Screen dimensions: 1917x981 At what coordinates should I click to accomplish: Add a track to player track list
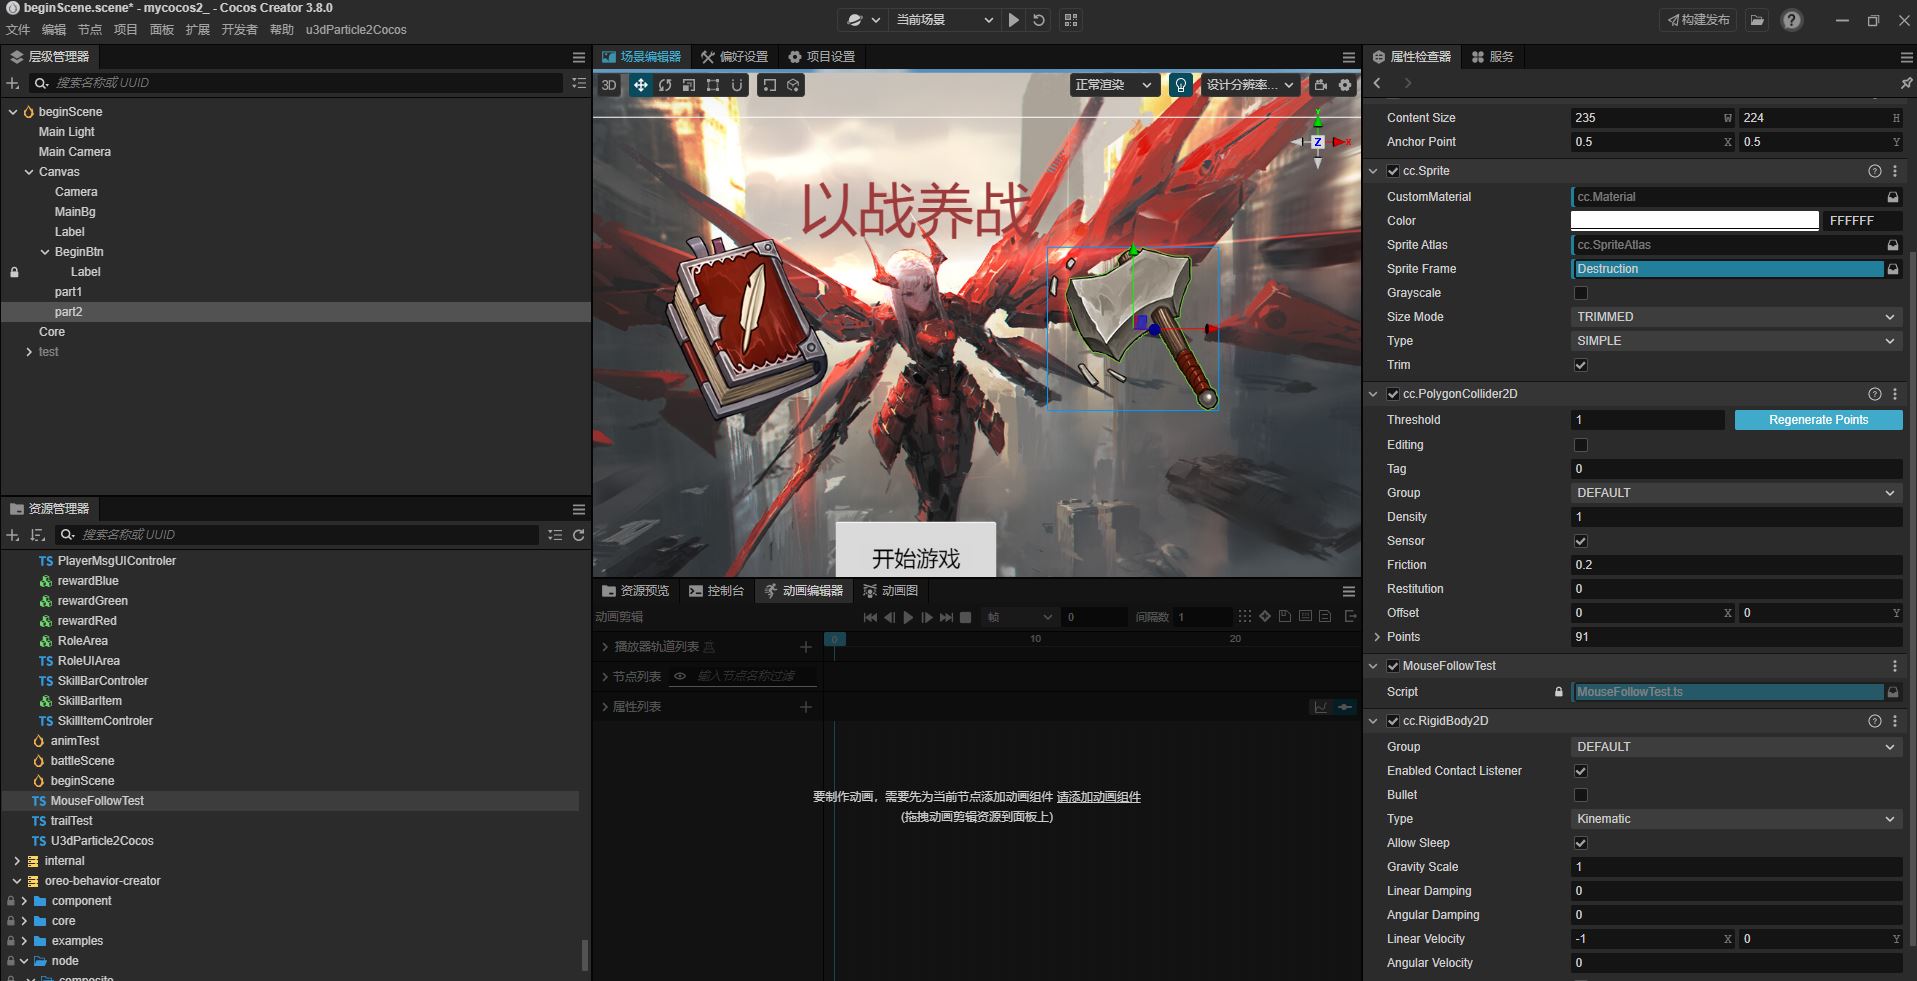click(806, 647)
